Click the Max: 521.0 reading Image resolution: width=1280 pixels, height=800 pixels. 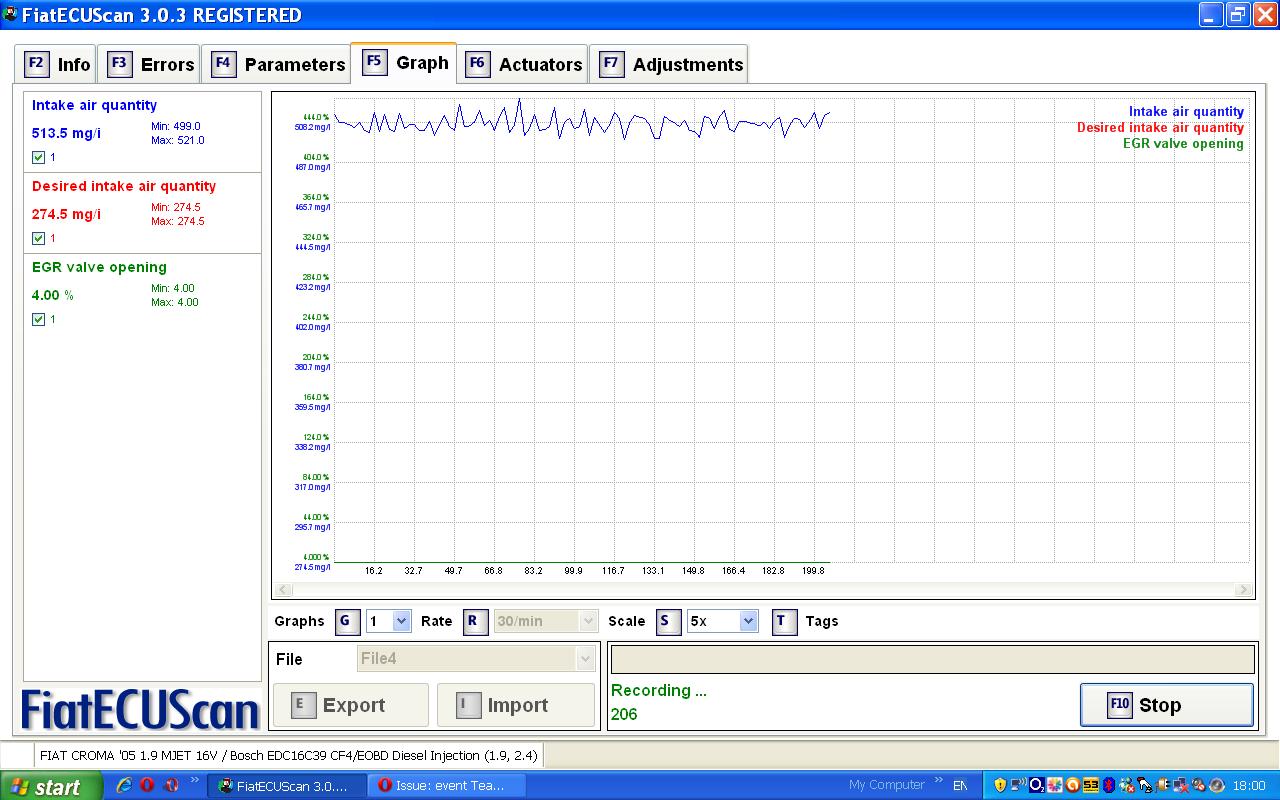(x=178, y=140)
